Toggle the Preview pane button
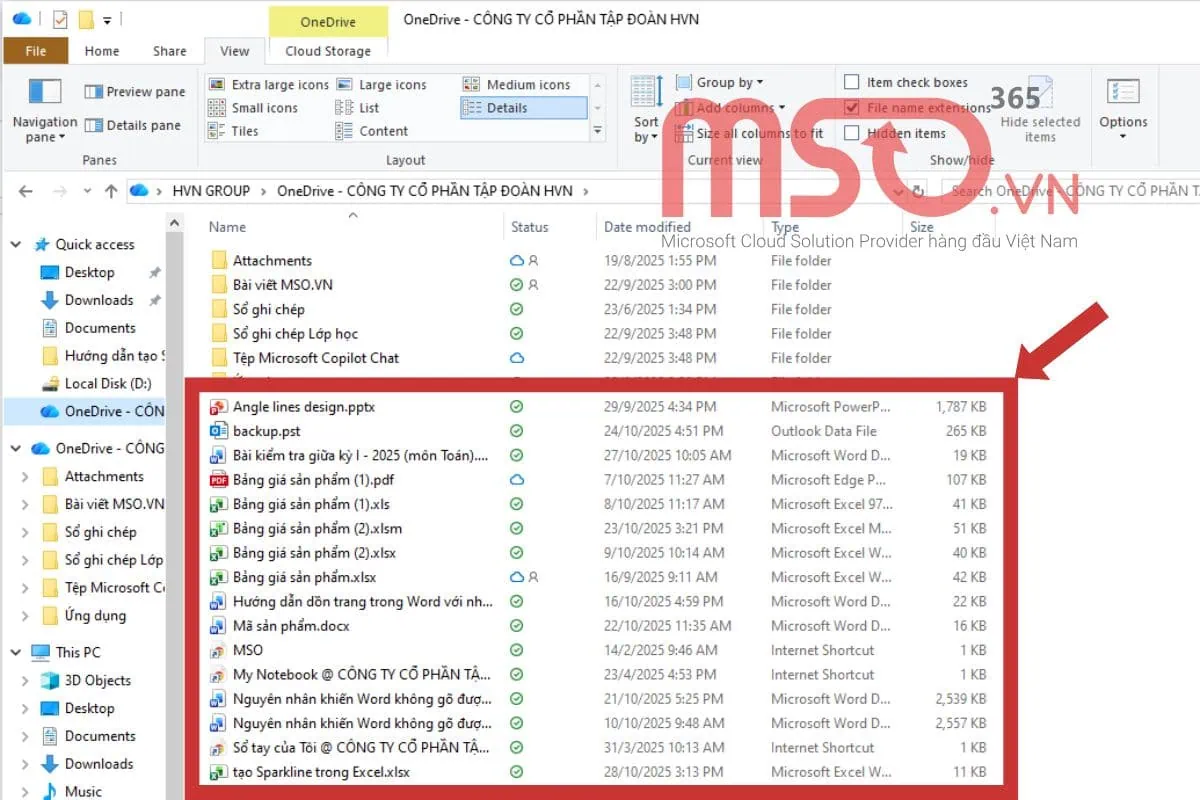 (x=135, y=92)
